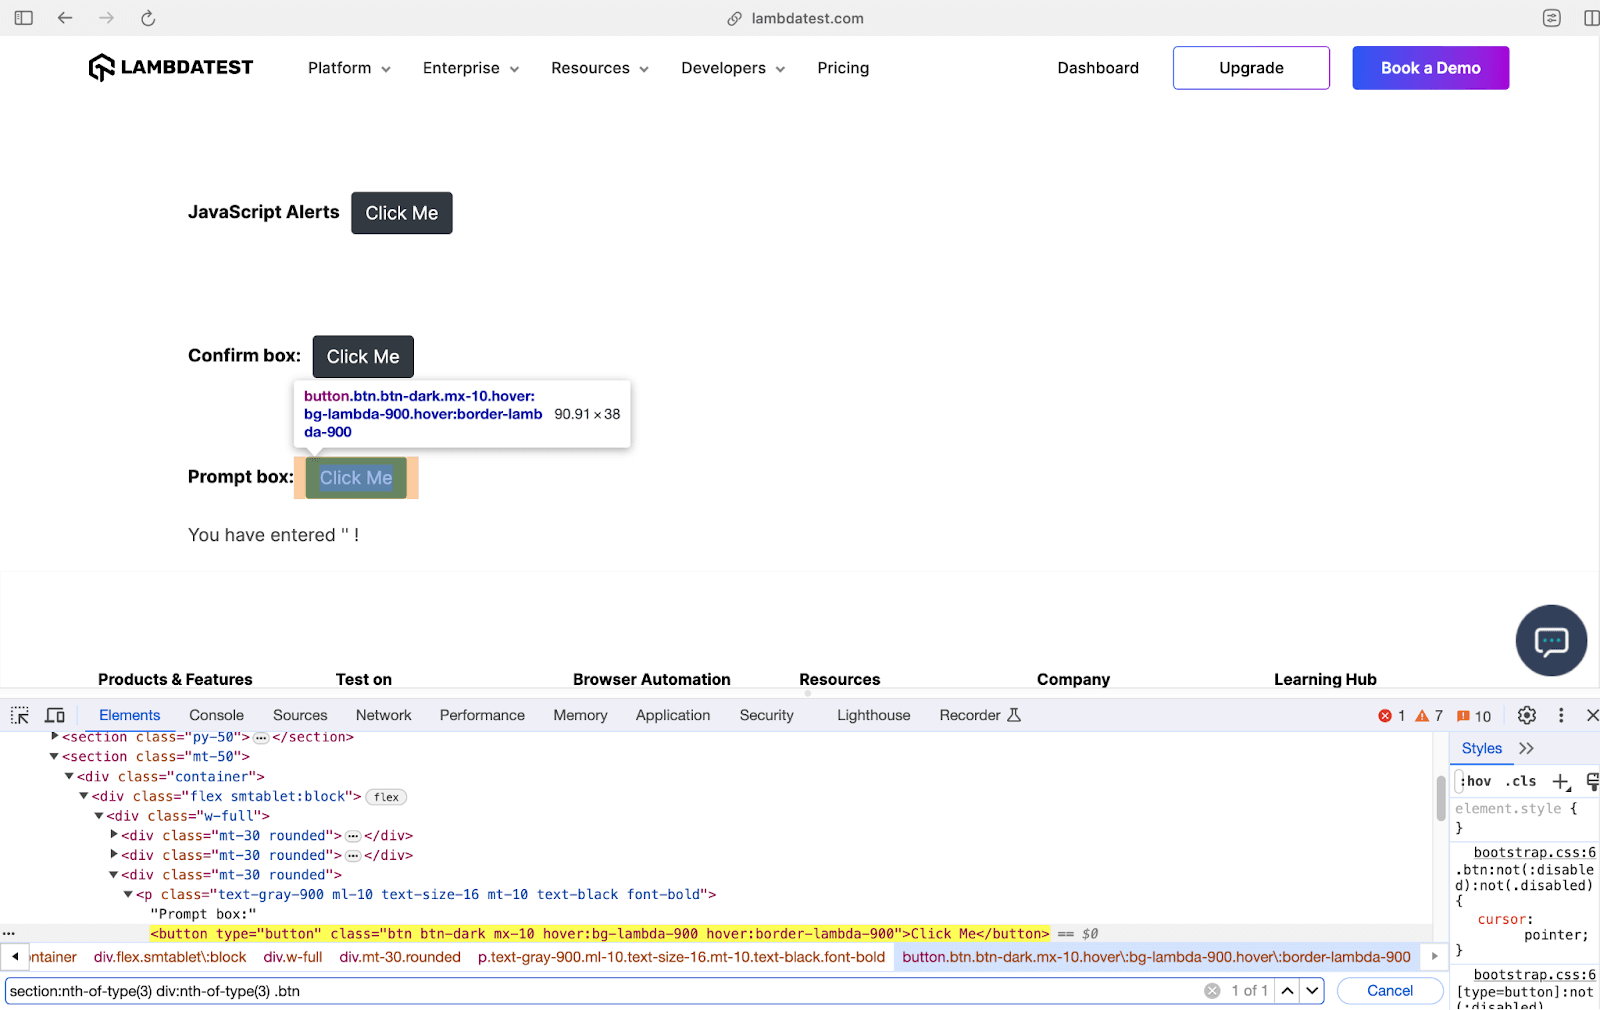Click the red console errors badge
Image resolution: width=1600 pixels, height=1010 pixels.
coord(1386,715)
